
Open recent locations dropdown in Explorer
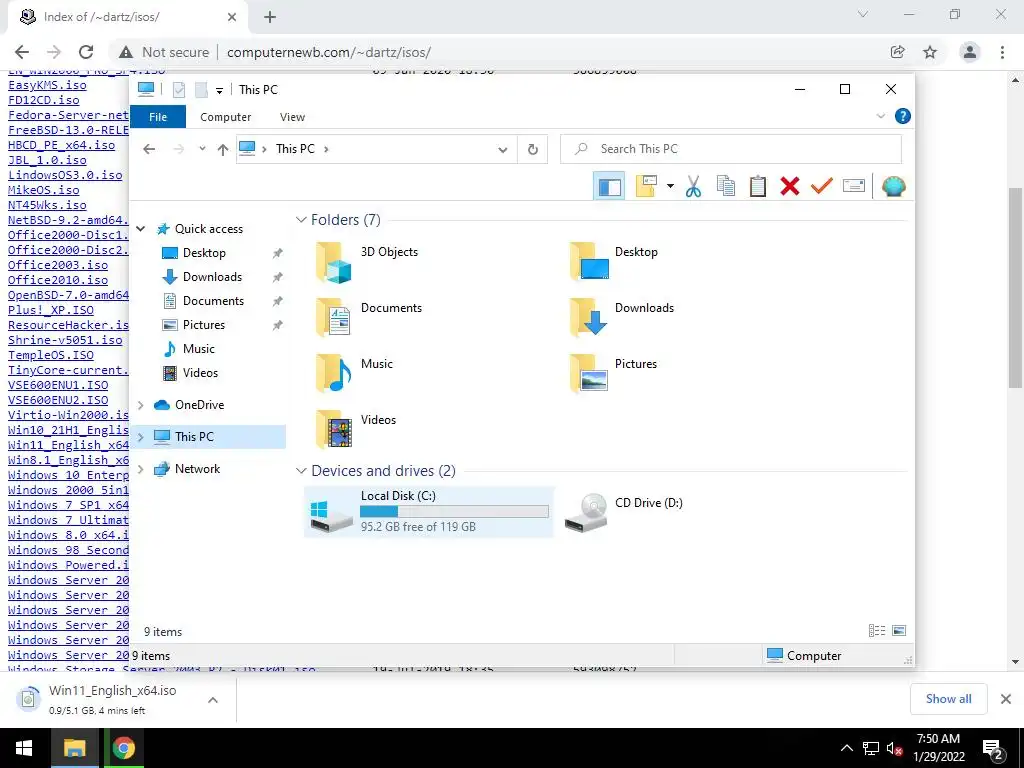tap(202, 149)
